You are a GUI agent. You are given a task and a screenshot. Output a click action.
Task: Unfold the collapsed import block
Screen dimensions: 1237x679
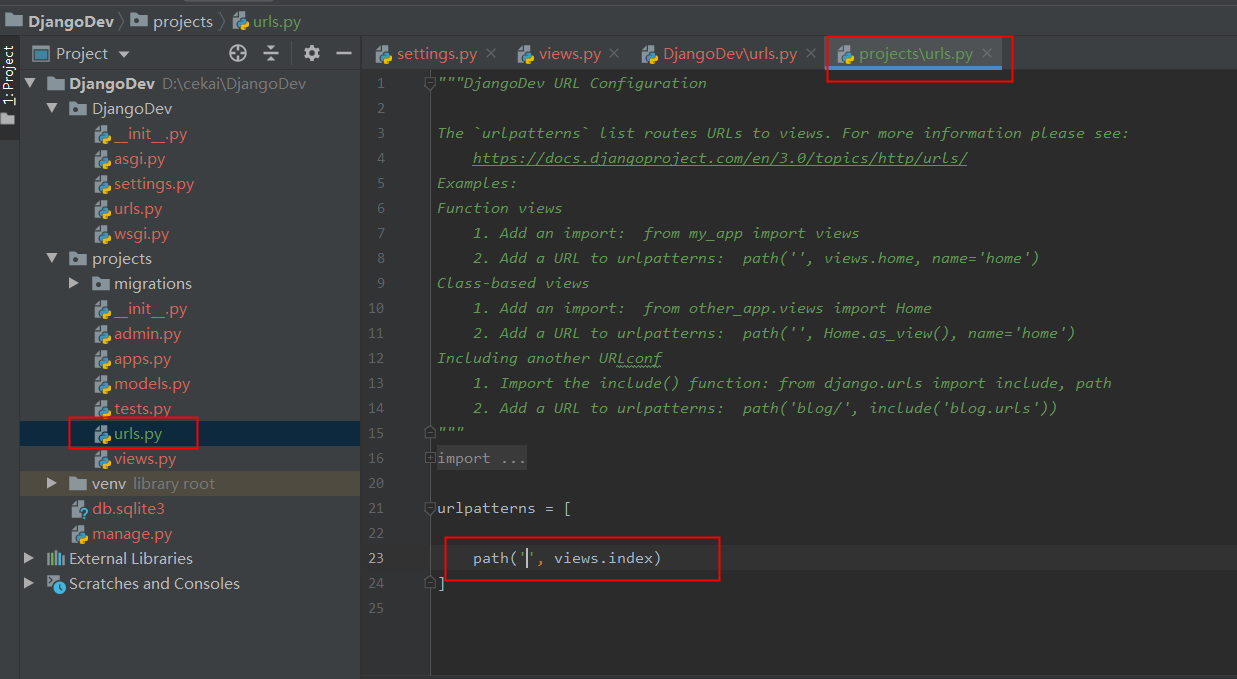pos(430,458)
